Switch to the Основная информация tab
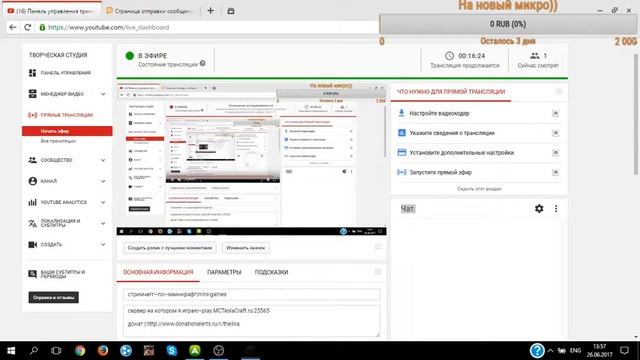640x360 pixels. tap(158, 272)
